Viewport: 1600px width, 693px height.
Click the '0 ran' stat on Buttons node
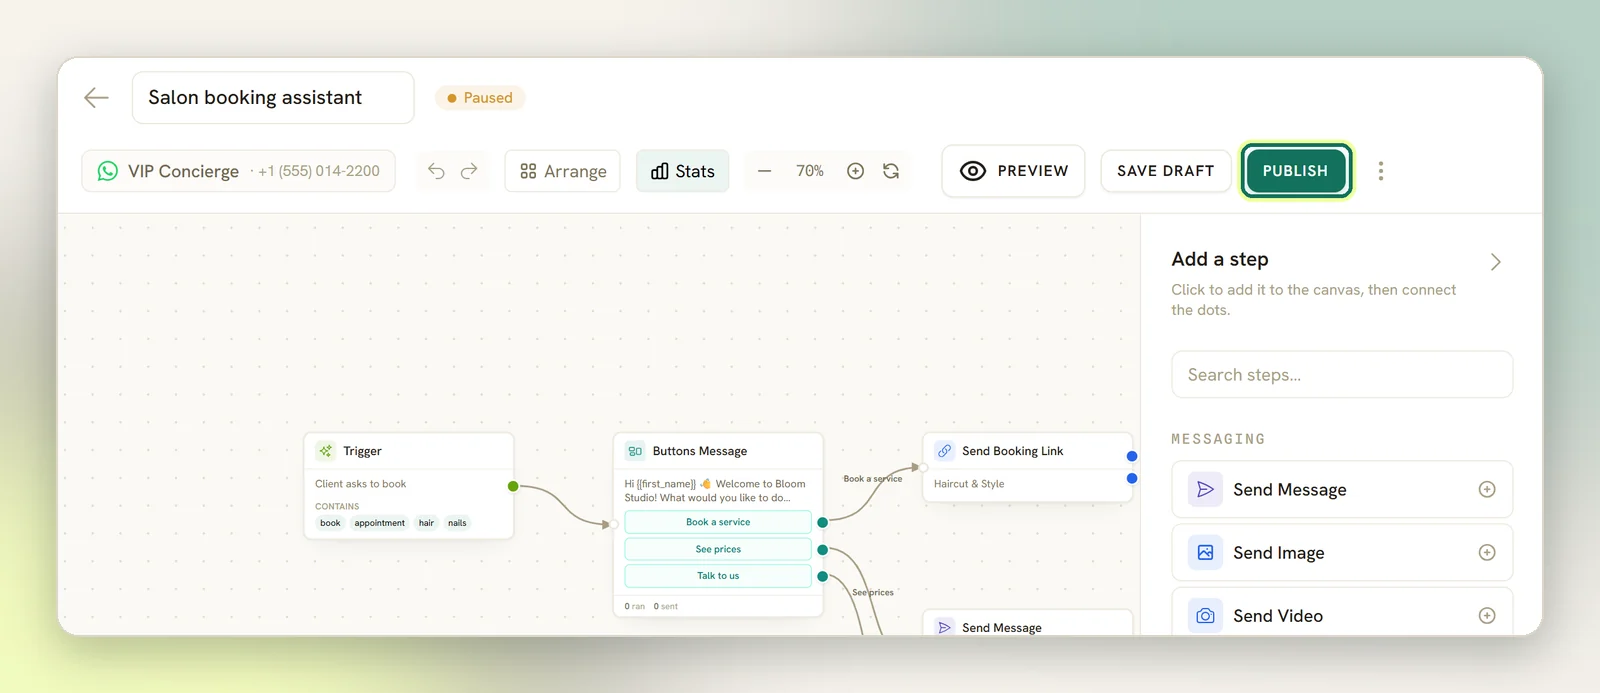[635, 606]
